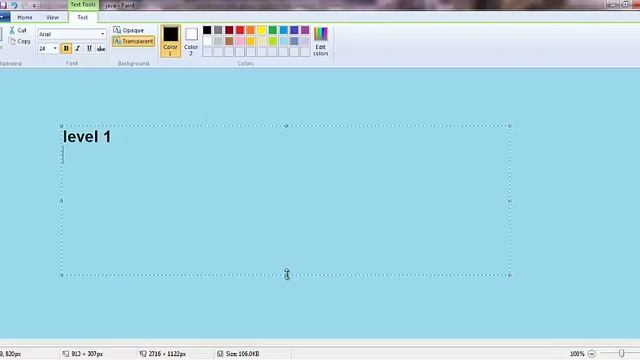The image size is (640, 360).
Task: Pick the gold color swatch
Action: tap(251, 41)
